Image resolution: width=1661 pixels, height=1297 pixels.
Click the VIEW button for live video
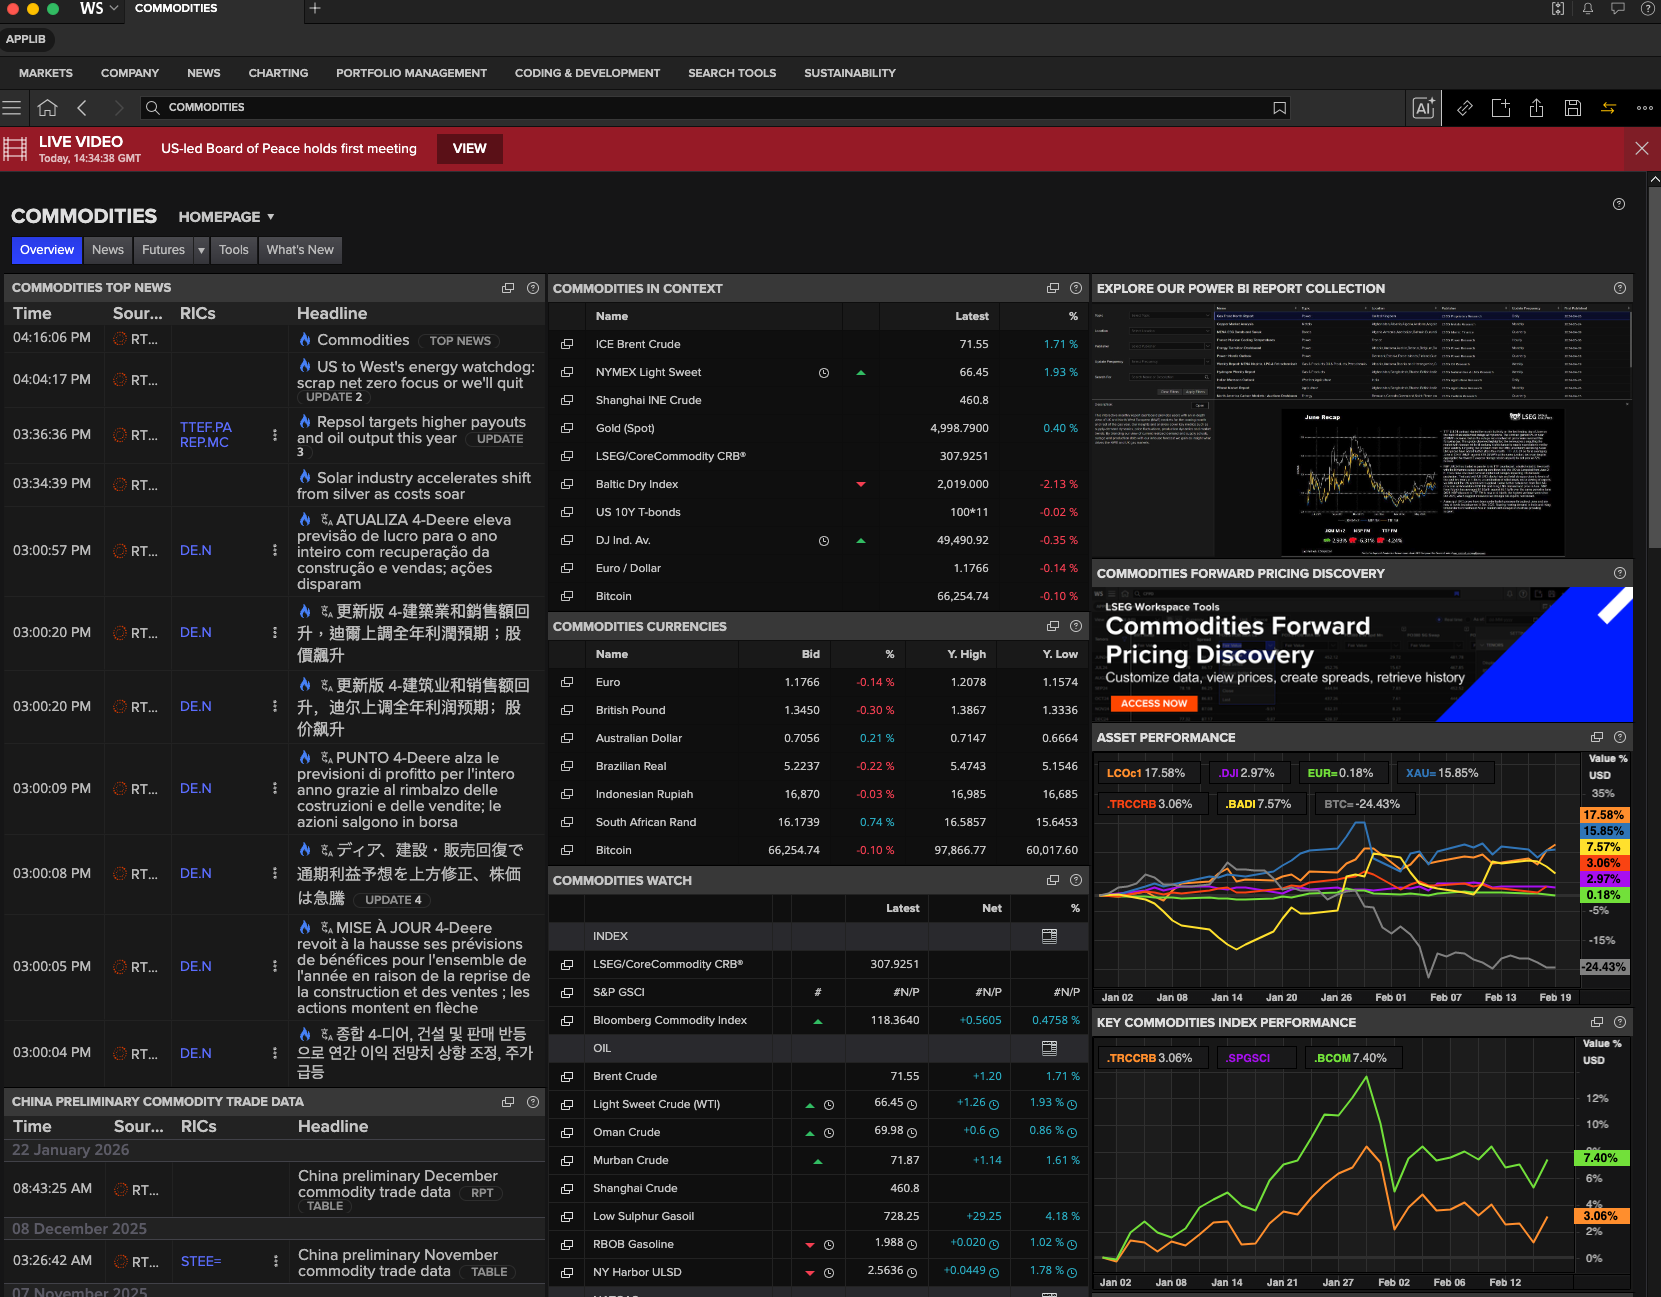click(469, 149)
